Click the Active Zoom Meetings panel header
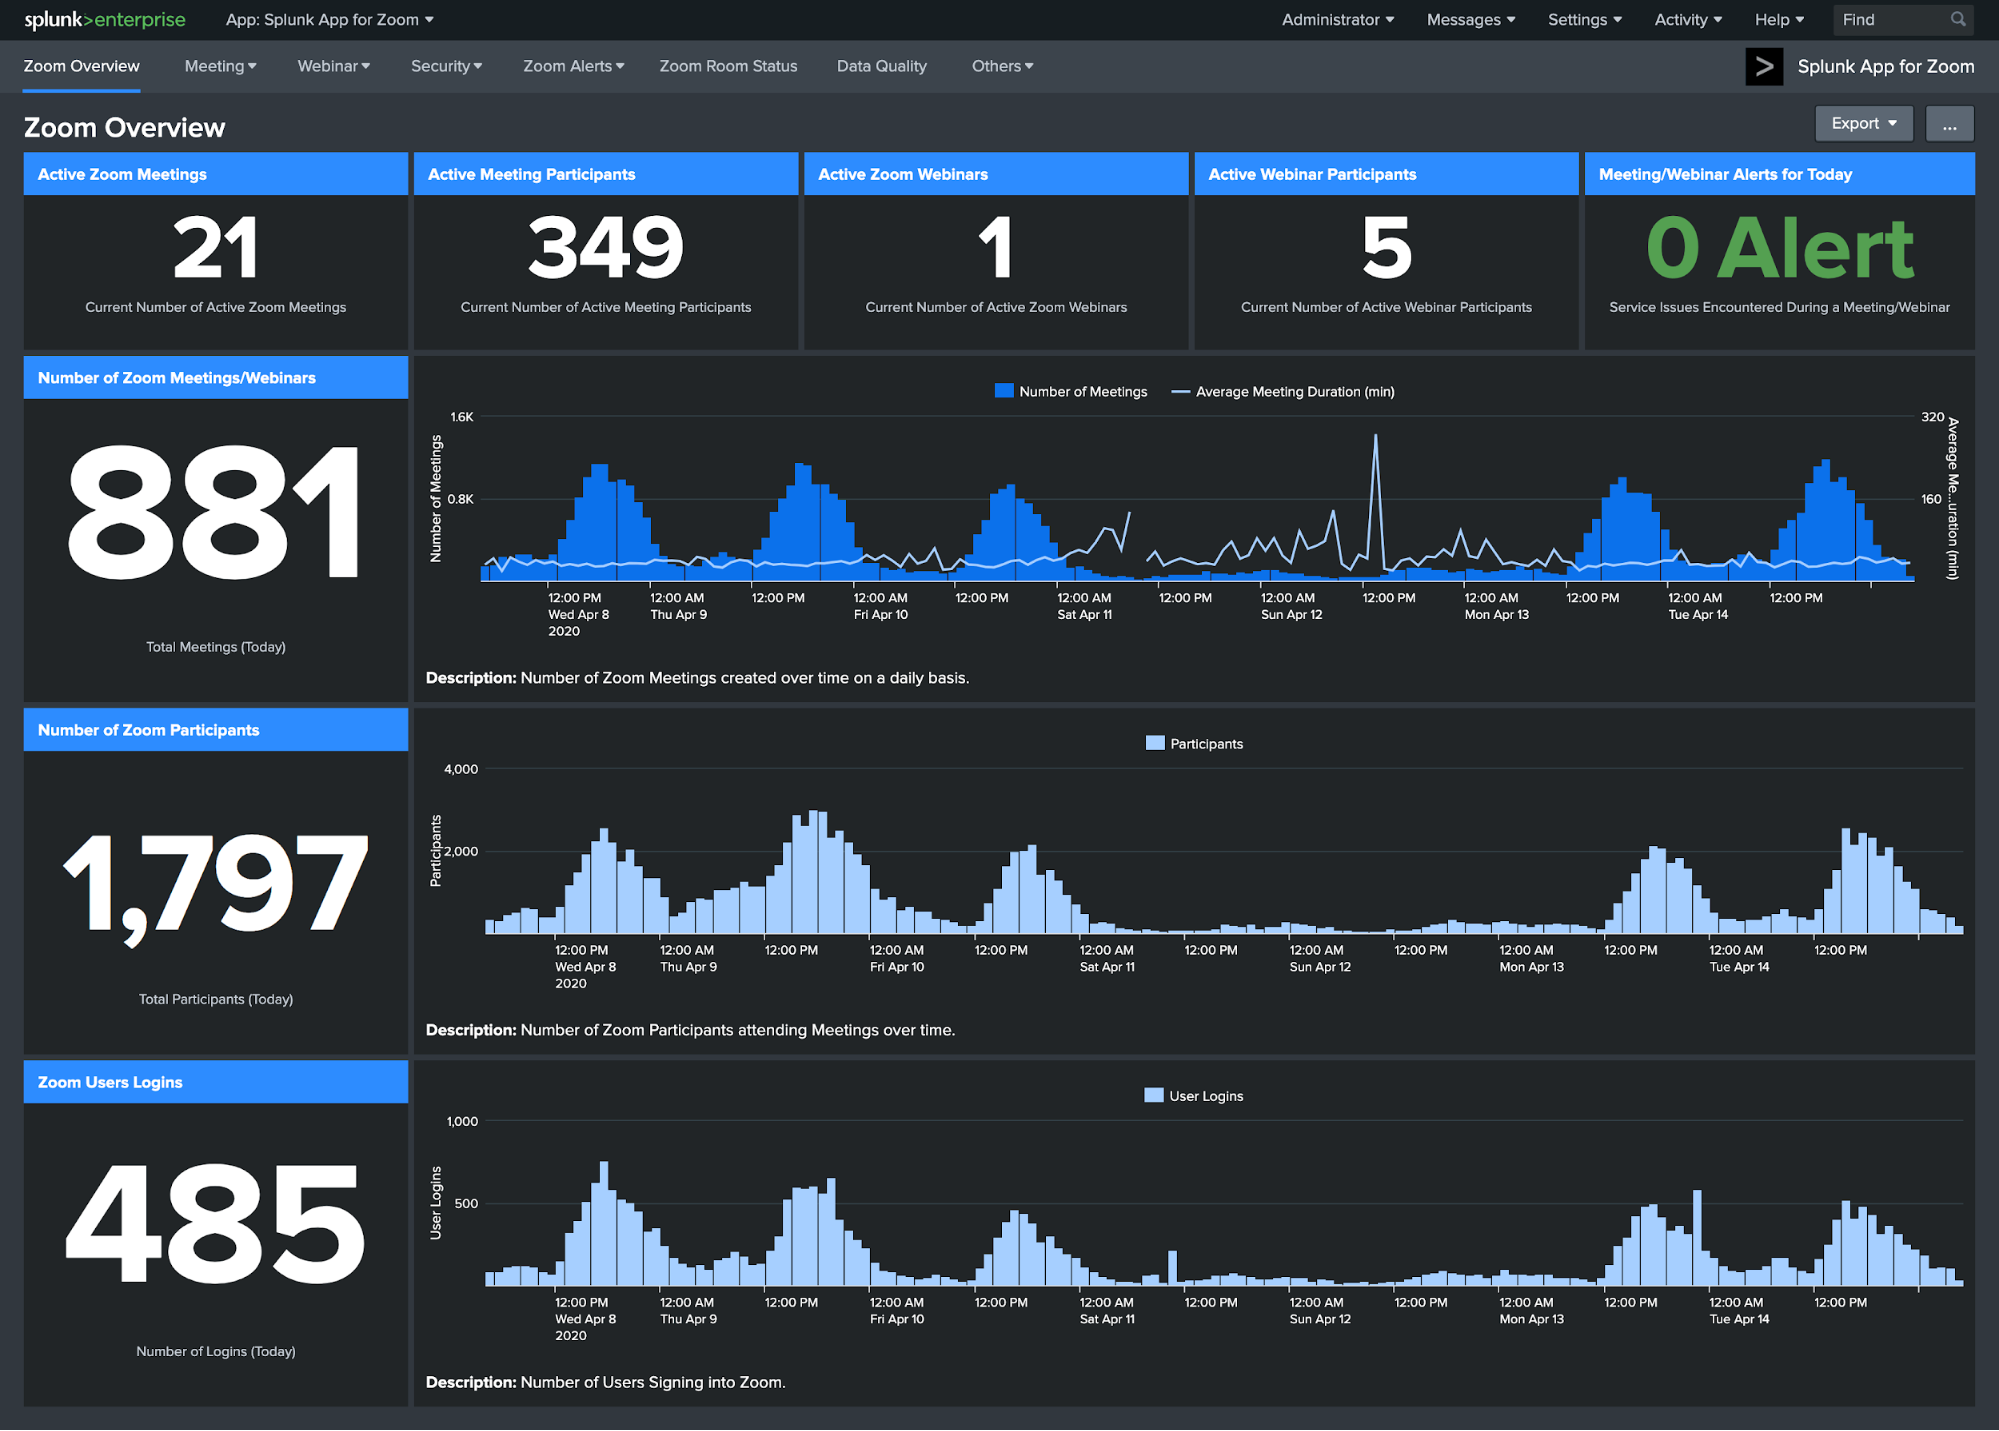The image size is (1999, 1431). click(216, 174)
